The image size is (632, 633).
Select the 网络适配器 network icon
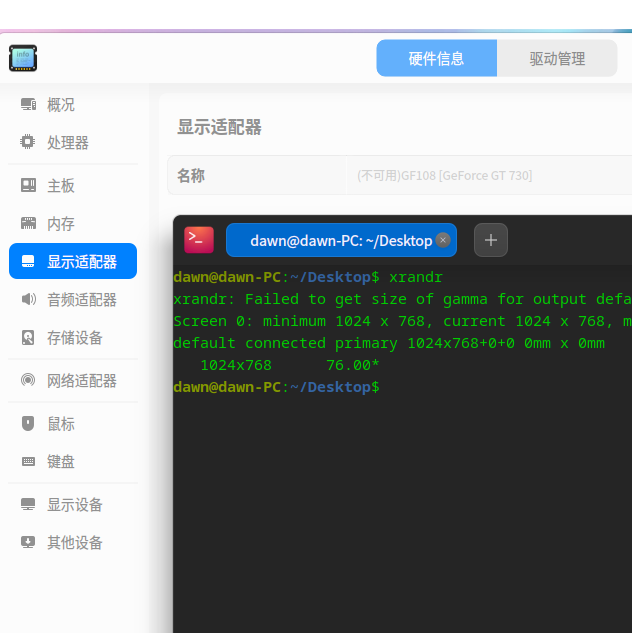click(x=28, y=380)
